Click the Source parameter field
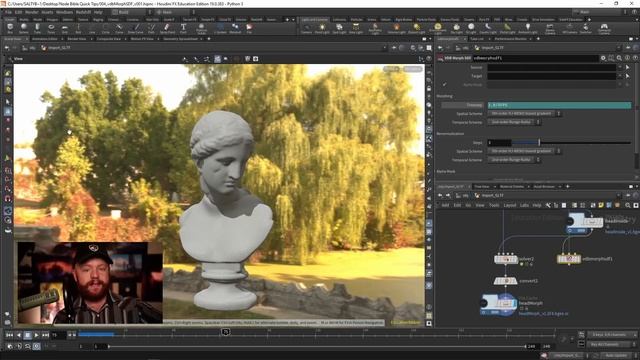 [x=552, y=67]
